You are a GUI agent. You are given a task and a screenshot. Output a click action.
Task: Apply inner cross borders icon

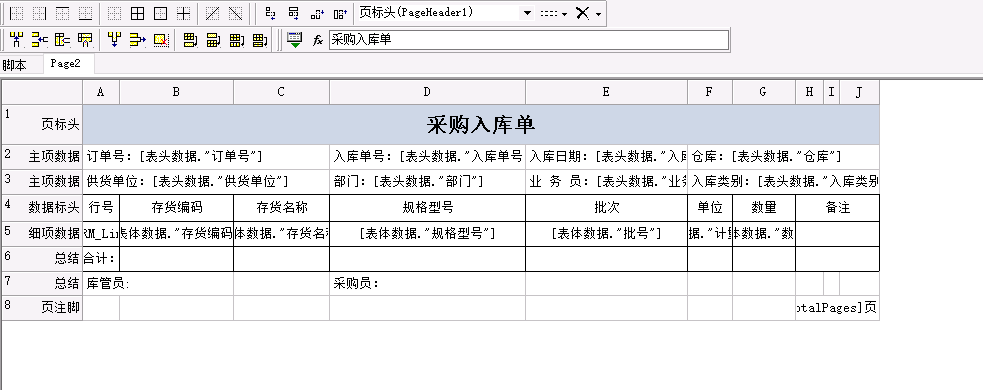[x=184, y=13]
